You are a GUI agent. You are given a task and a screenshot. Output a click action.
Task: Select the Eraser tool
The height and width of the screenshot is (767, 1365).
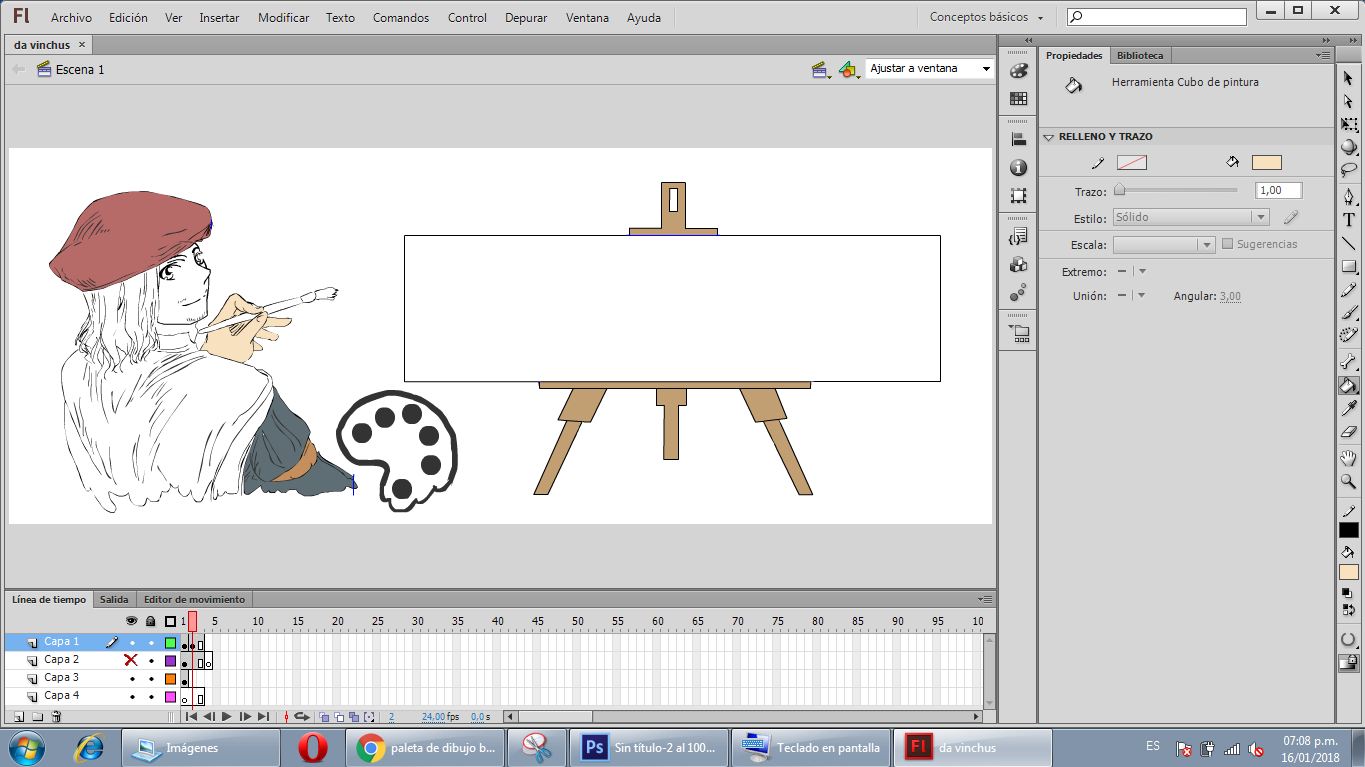[x=1349, y=431]
